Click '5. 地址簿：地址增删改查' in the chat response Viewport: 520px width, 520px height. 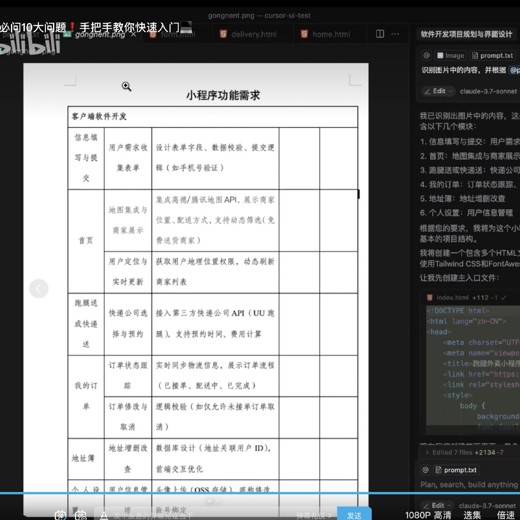coord(463,199)
